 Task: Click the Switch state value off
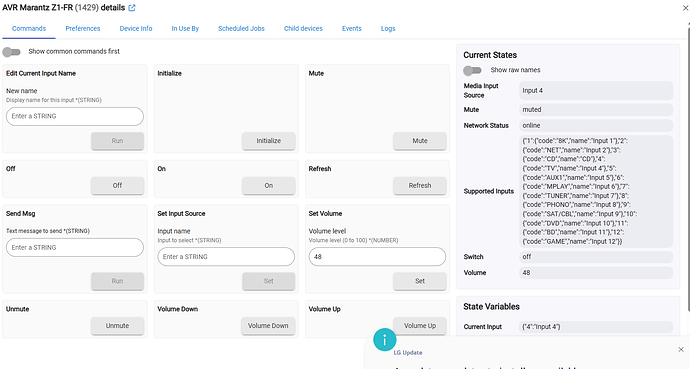pos(596,257)
